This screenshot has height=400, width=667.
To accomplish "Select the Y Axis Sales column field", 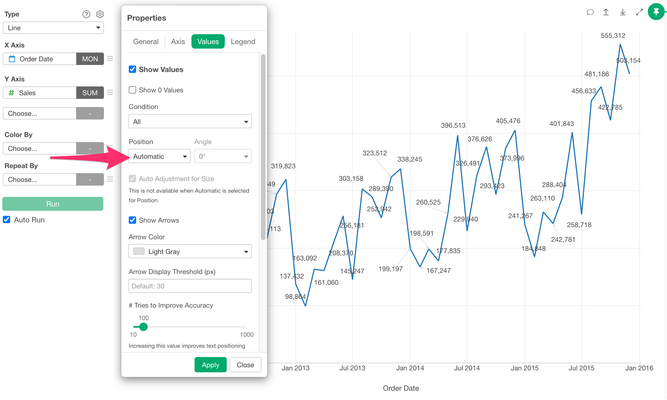I will point(40,92).
